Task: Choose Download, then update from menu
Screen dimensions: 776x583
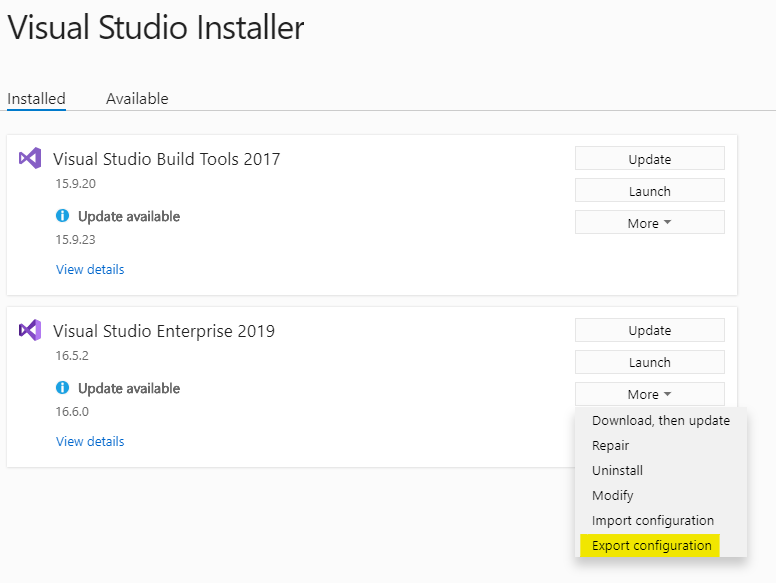Action: pos(661,420)
